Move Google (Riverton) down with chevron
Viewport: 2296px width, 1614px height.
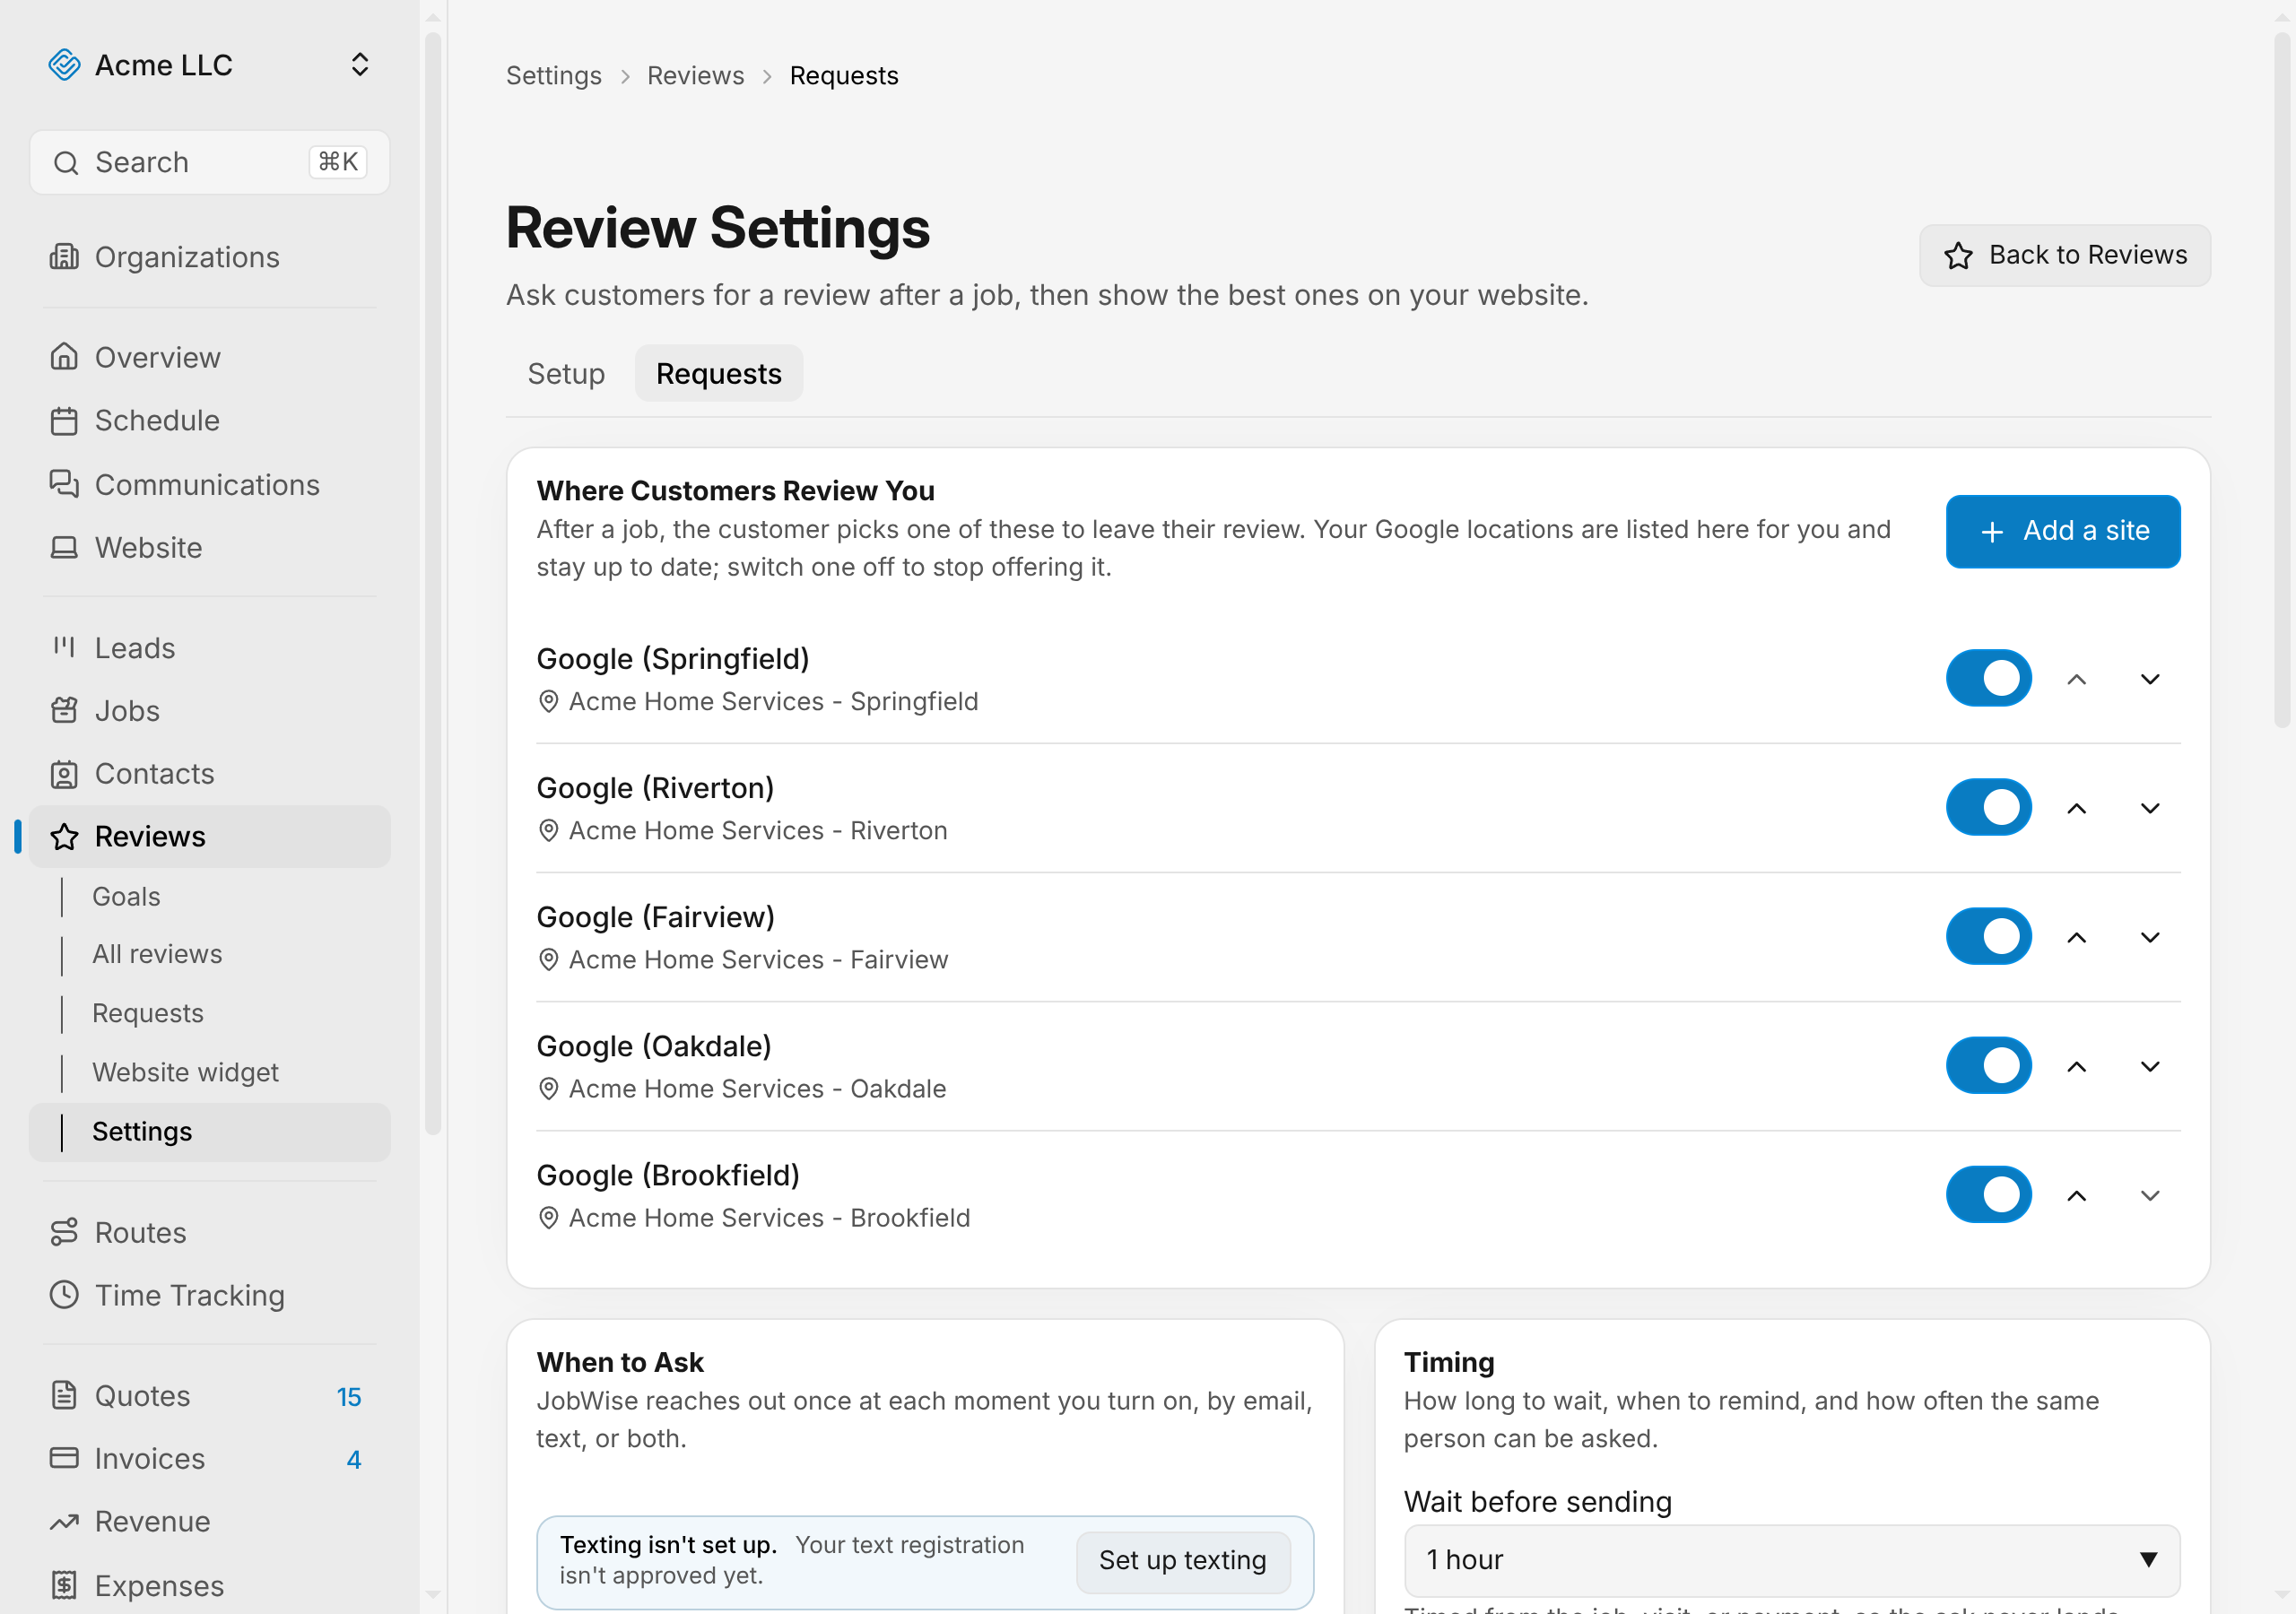point(2149,808)
